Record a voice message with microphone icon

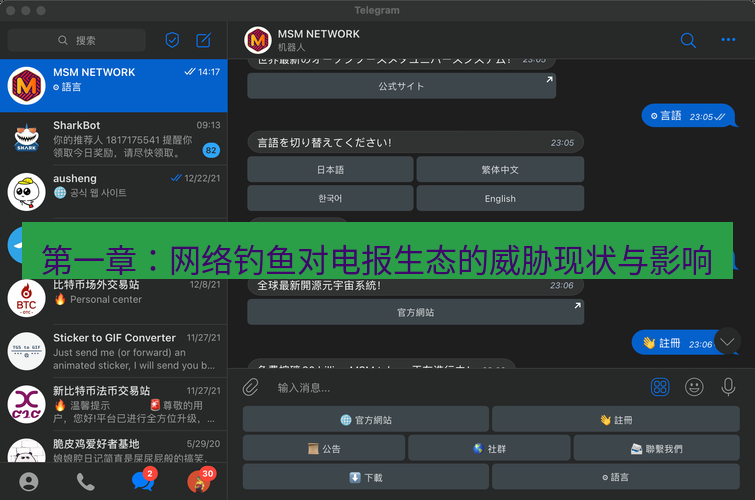pos(728,387)
